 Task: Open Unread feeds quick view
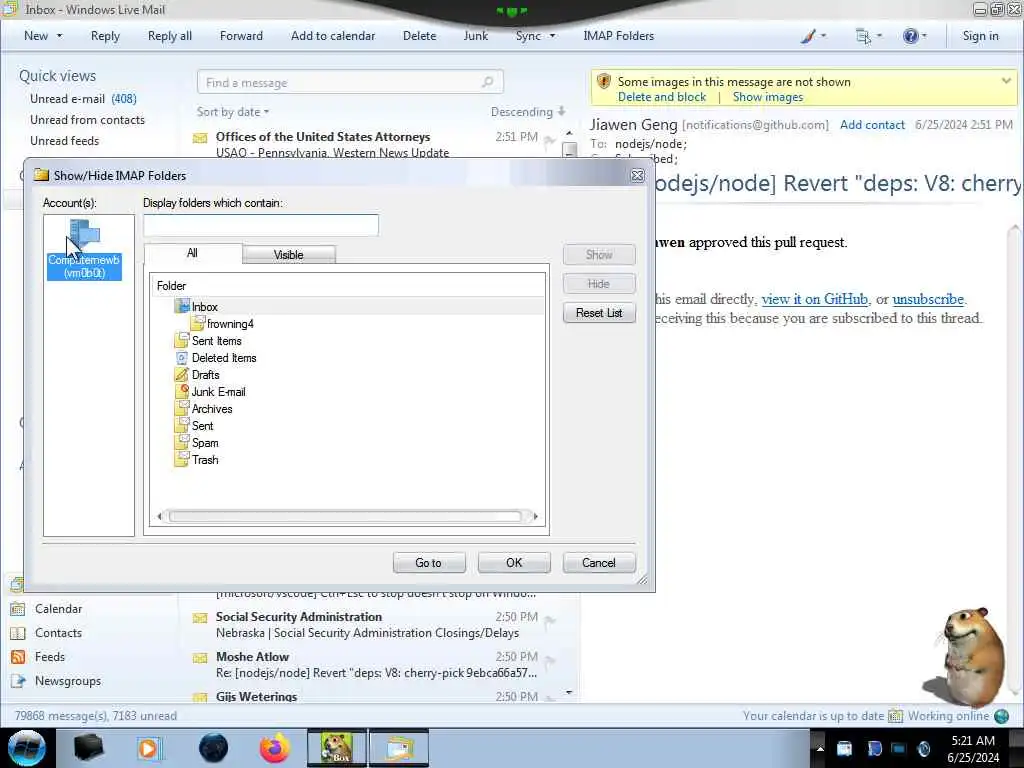point(65,140)
